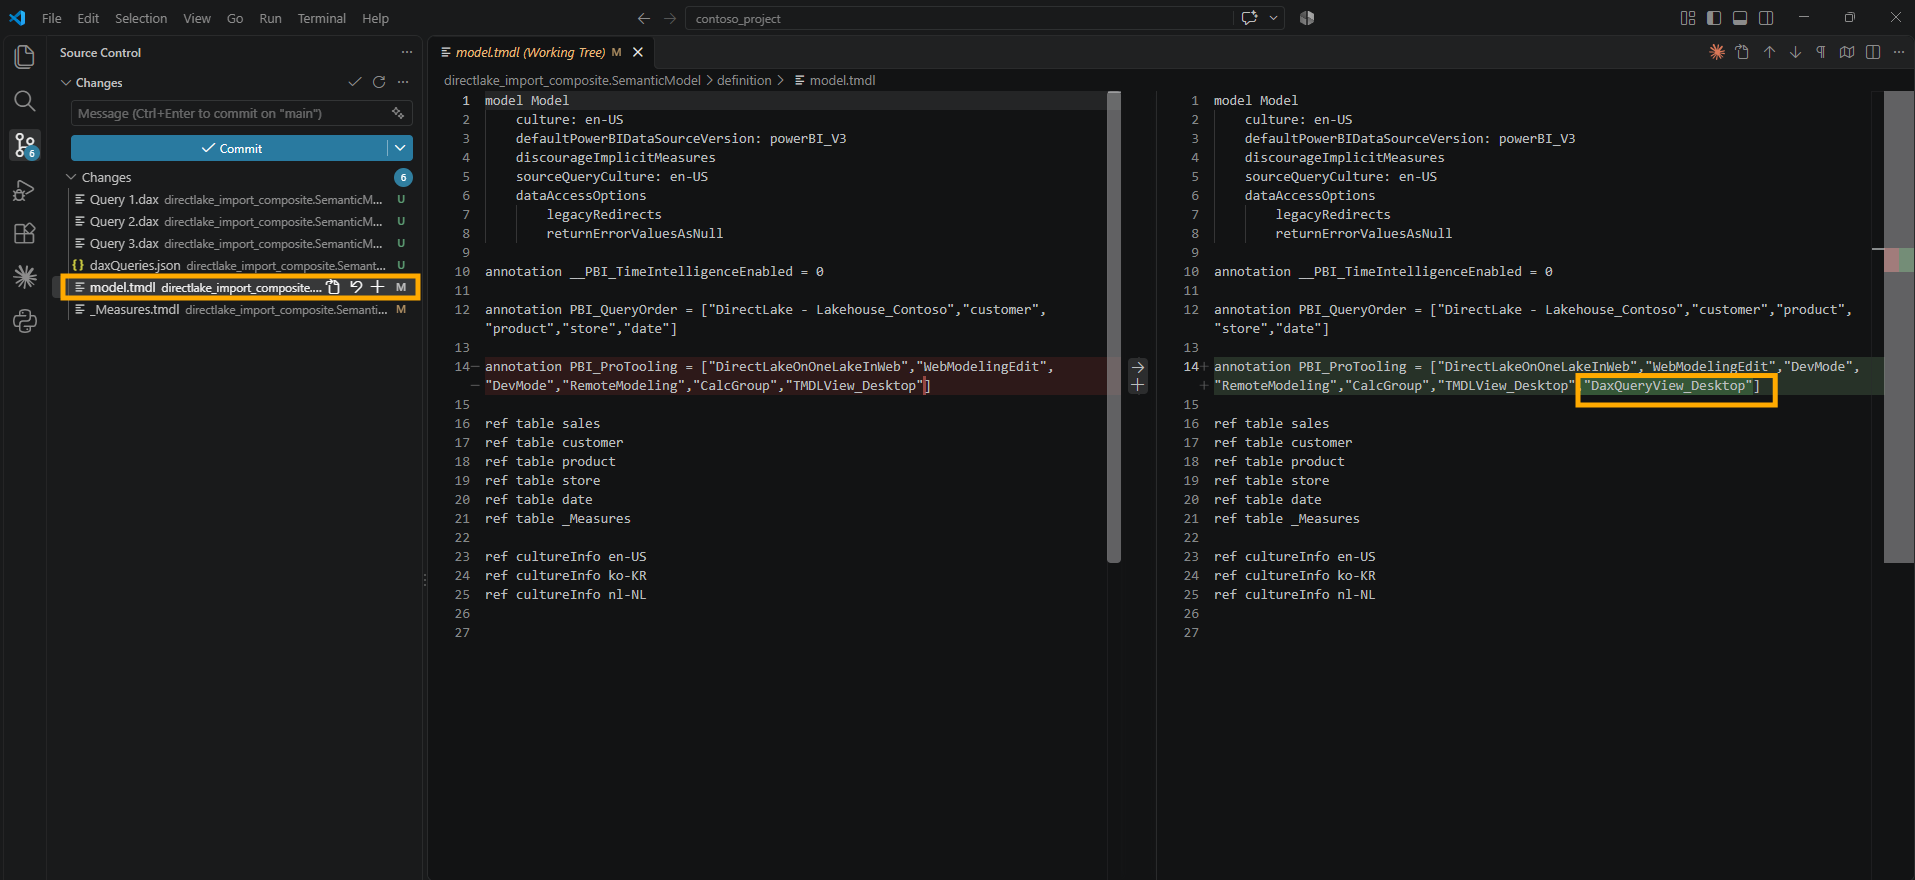Click the contoso_project command center search box
Screen dimensions: 1915x880
(x=959, y=18)
